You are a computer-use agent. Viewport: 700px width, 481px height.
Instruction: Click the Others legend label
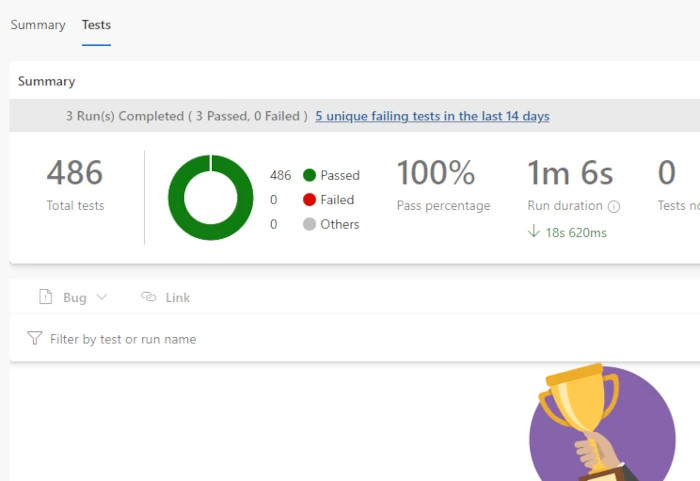[x=340, y=224]
